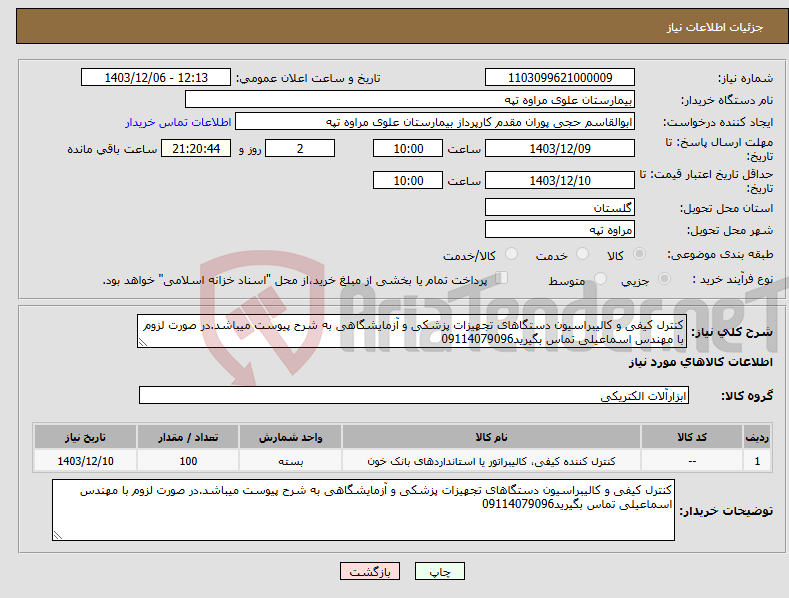Click the announcement date field 1403/12/06 - 12:13
The image size is (789, 598).
click(x=156, y=78)
